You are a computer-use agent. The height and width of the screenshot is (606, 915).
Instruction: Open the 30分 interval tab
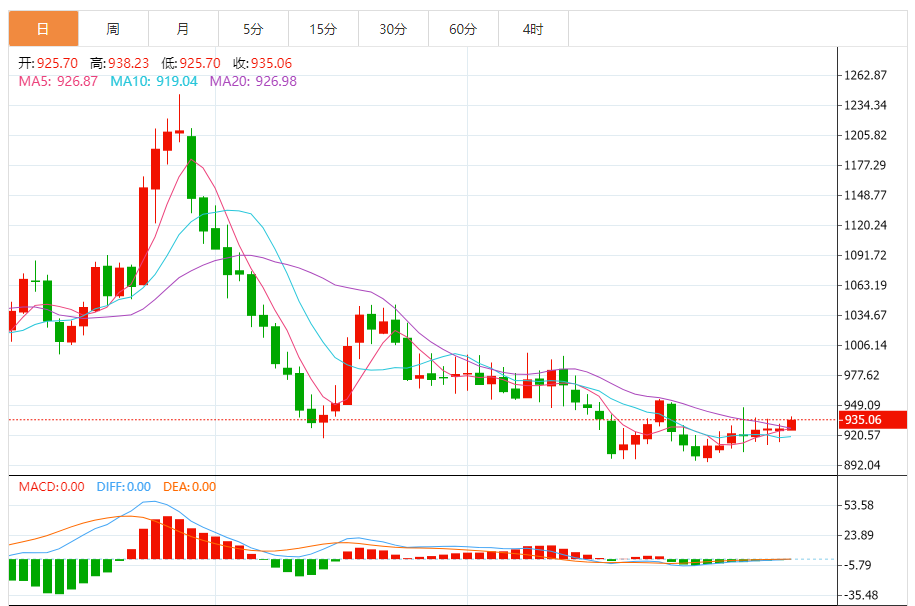pos(393,29)
